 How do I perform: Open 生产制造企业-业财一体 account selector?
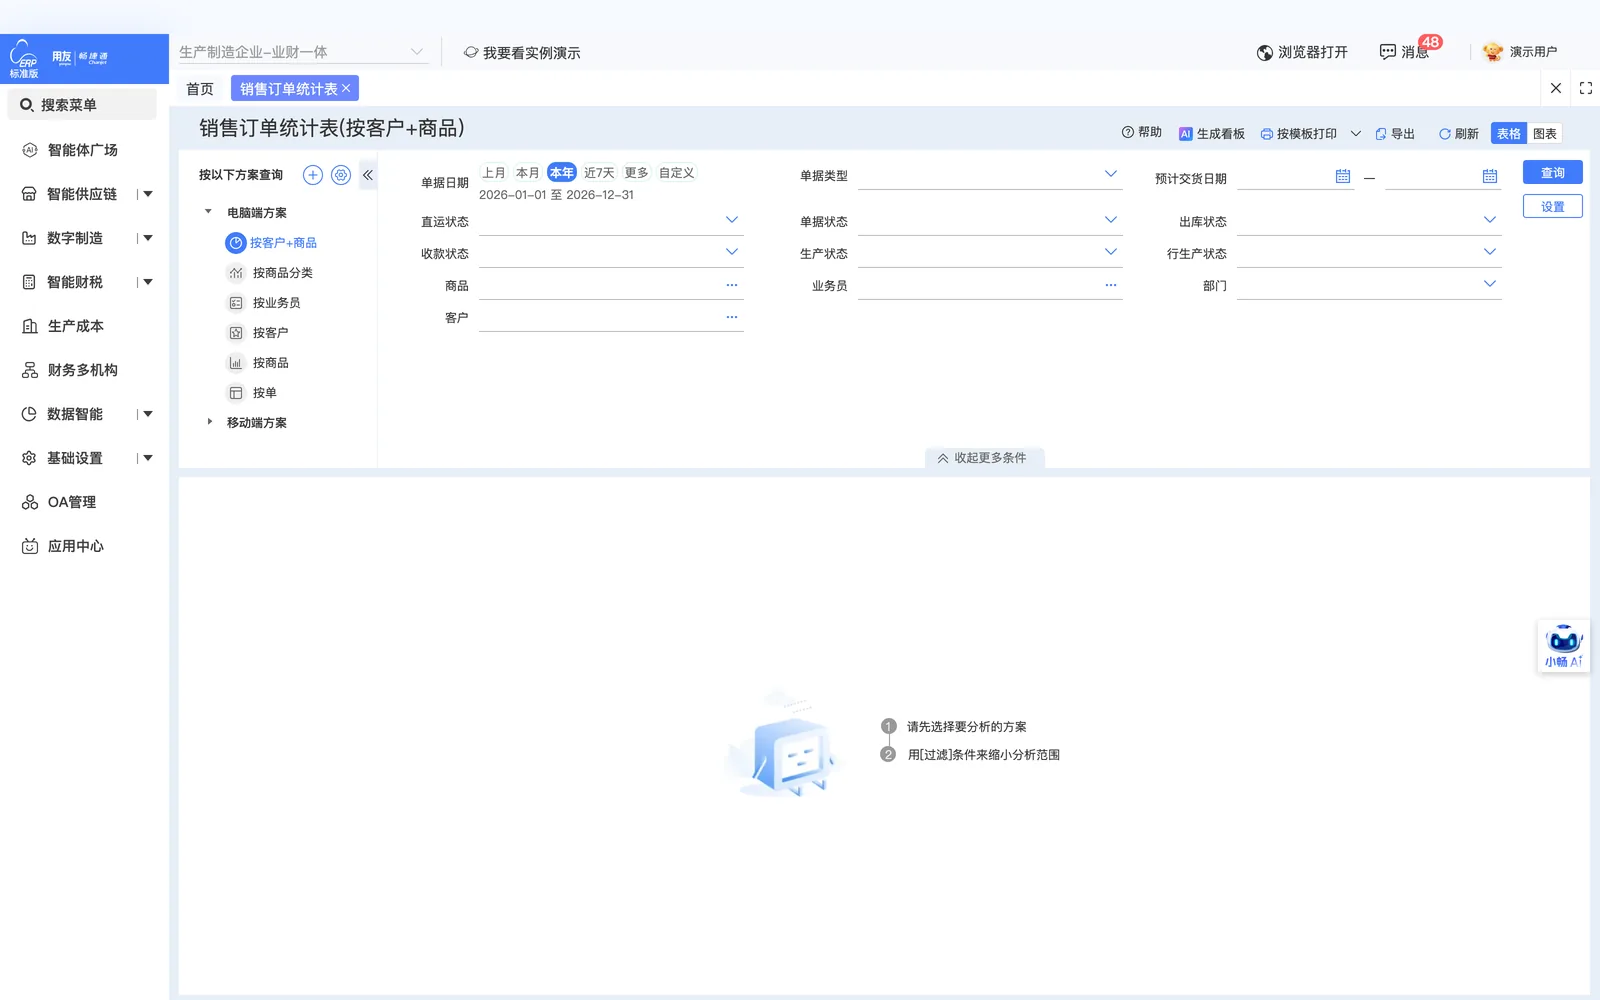point(302,52)
